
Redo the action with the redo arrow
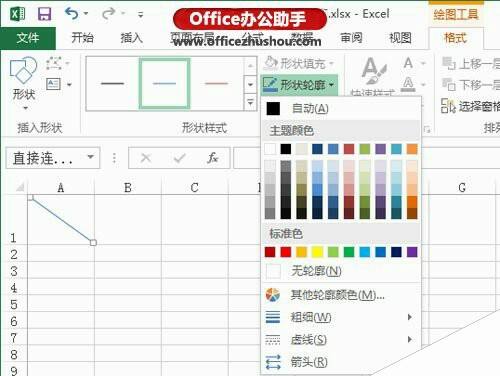(x=108, y=14)
